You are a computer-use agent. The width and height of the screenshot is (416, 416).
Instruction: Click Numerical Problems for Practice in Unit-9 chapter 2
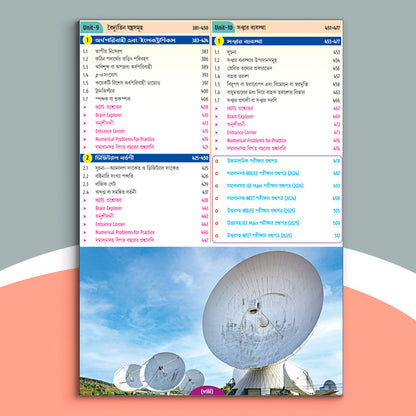click(125, 232)
